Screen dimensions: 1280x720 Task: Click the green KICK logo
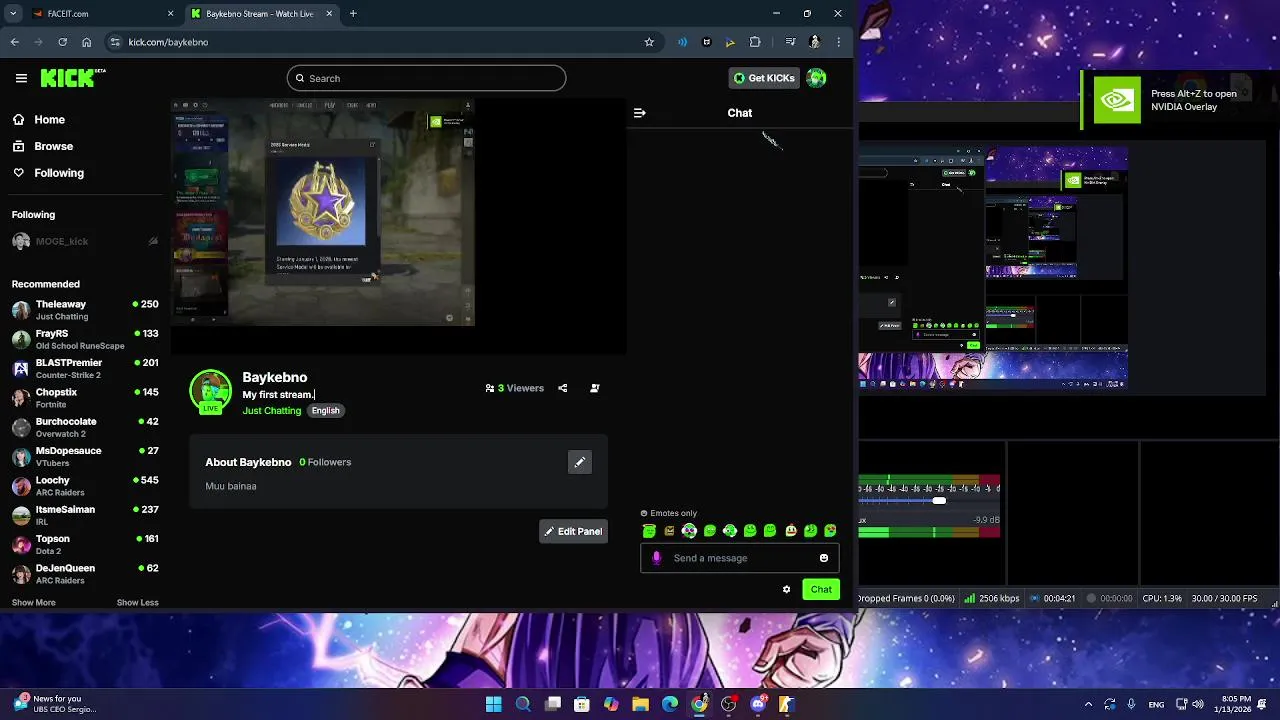pos(70,78)
